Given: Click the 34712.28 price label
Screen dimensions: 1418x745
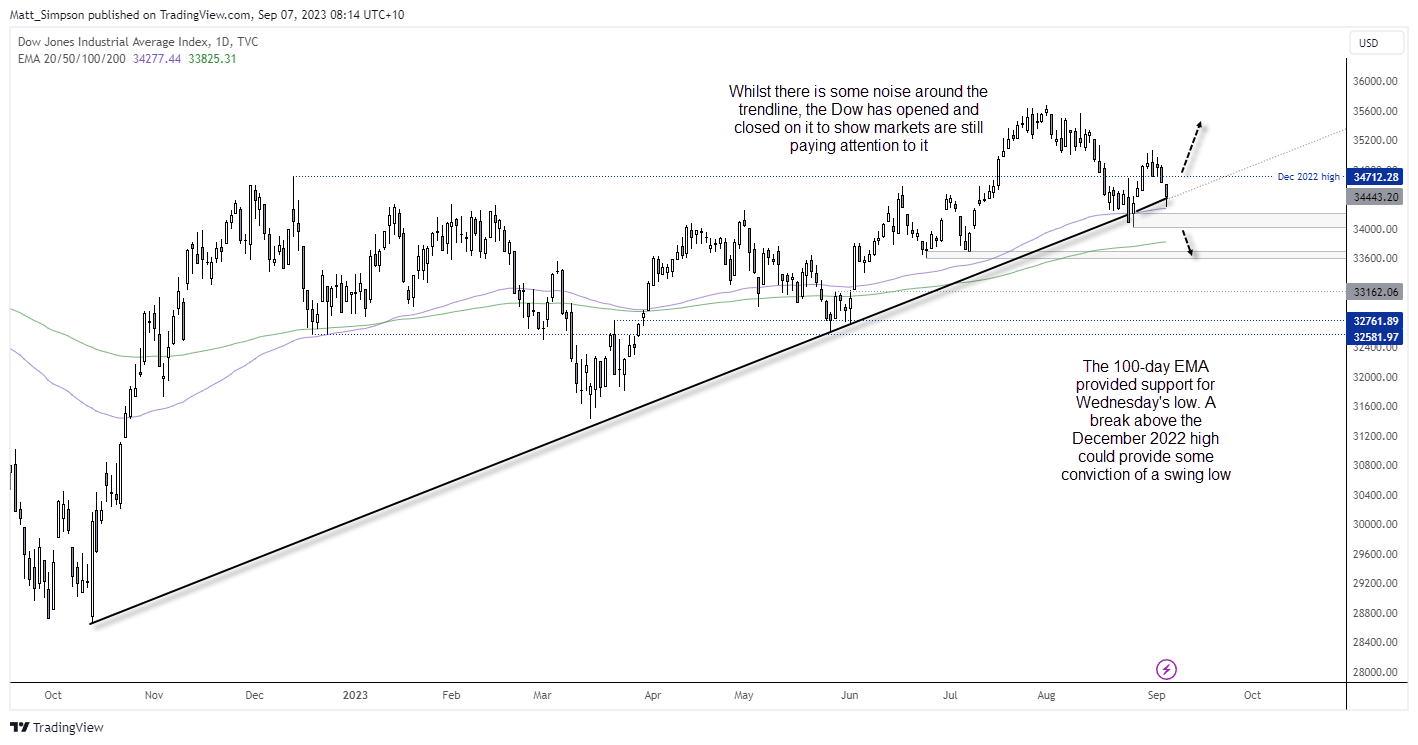Looking at the screenshot, I should point(1376,177).
